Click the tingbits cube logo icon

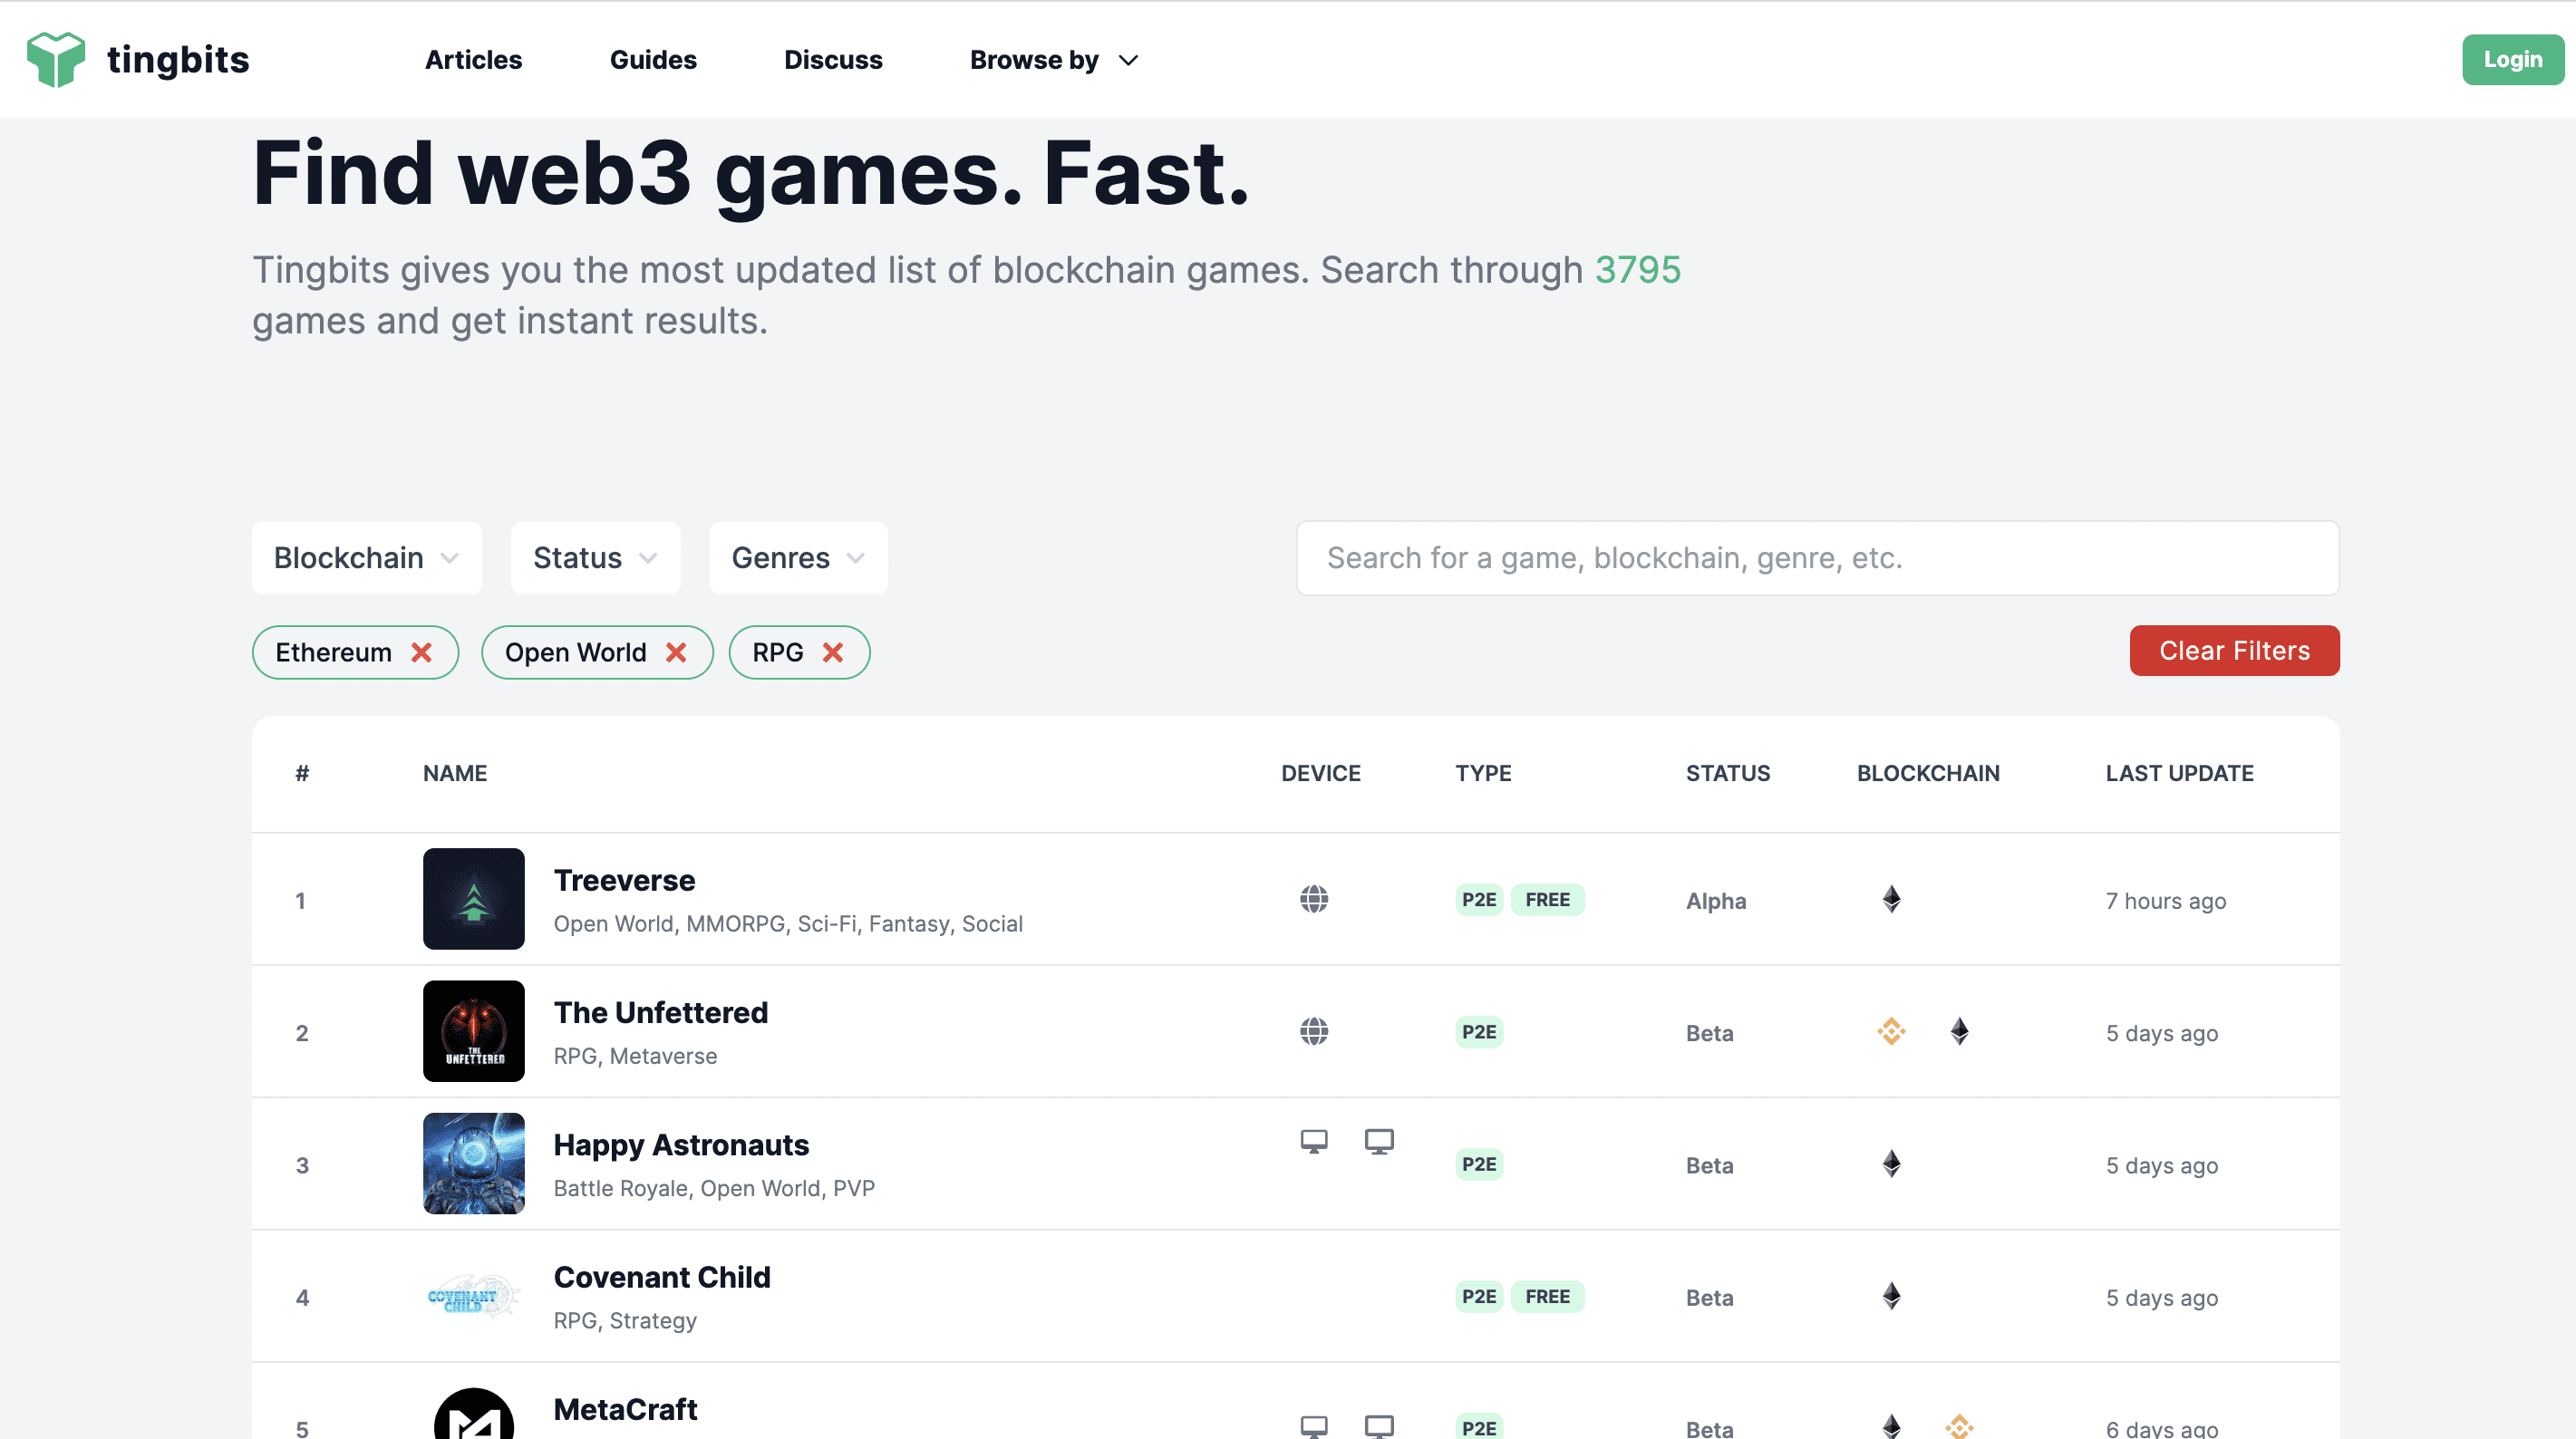(x=55, y=59)
